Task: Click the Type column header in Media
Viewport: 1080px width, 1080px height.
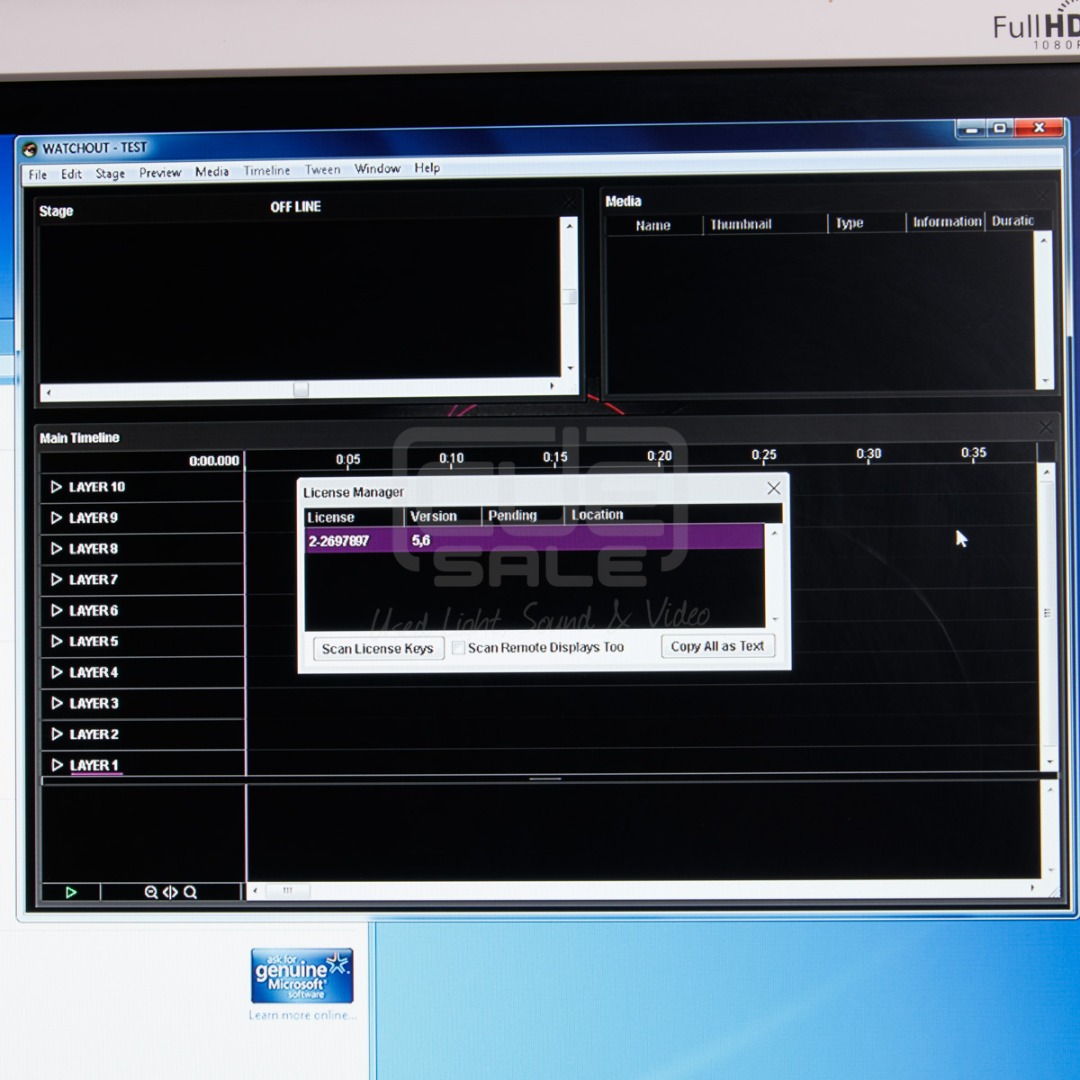Action: tap(866, 222)
